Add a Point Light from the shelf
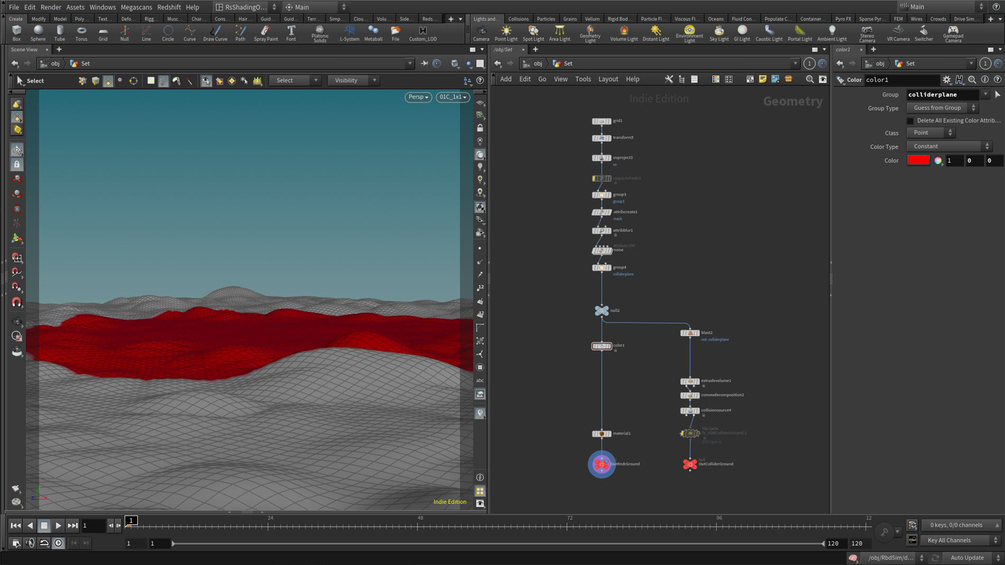The height and width of the screenshot is (565, 1005). (x=506, y=33)
